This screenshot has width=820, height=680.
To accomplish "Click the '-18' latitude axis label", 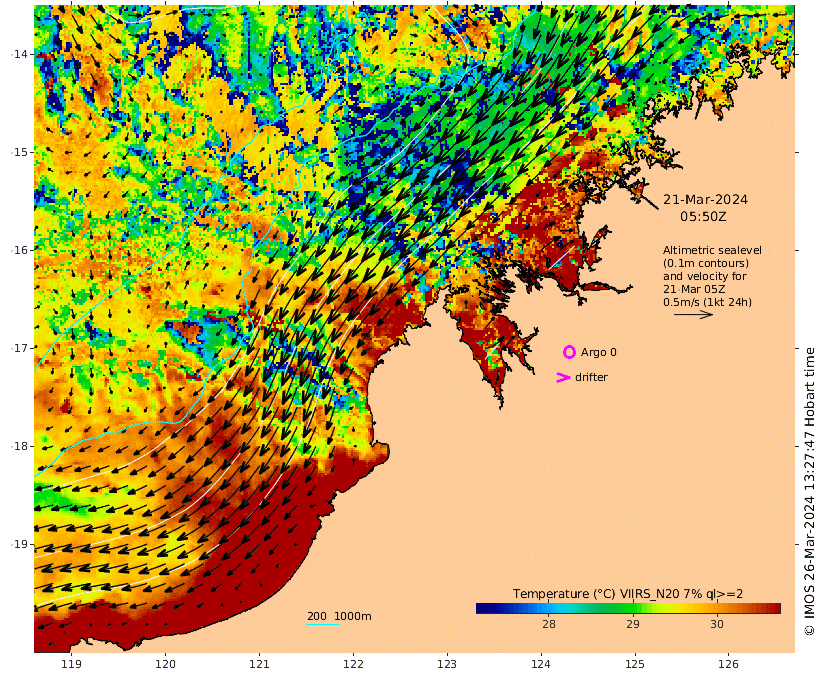I will [20, 446].
